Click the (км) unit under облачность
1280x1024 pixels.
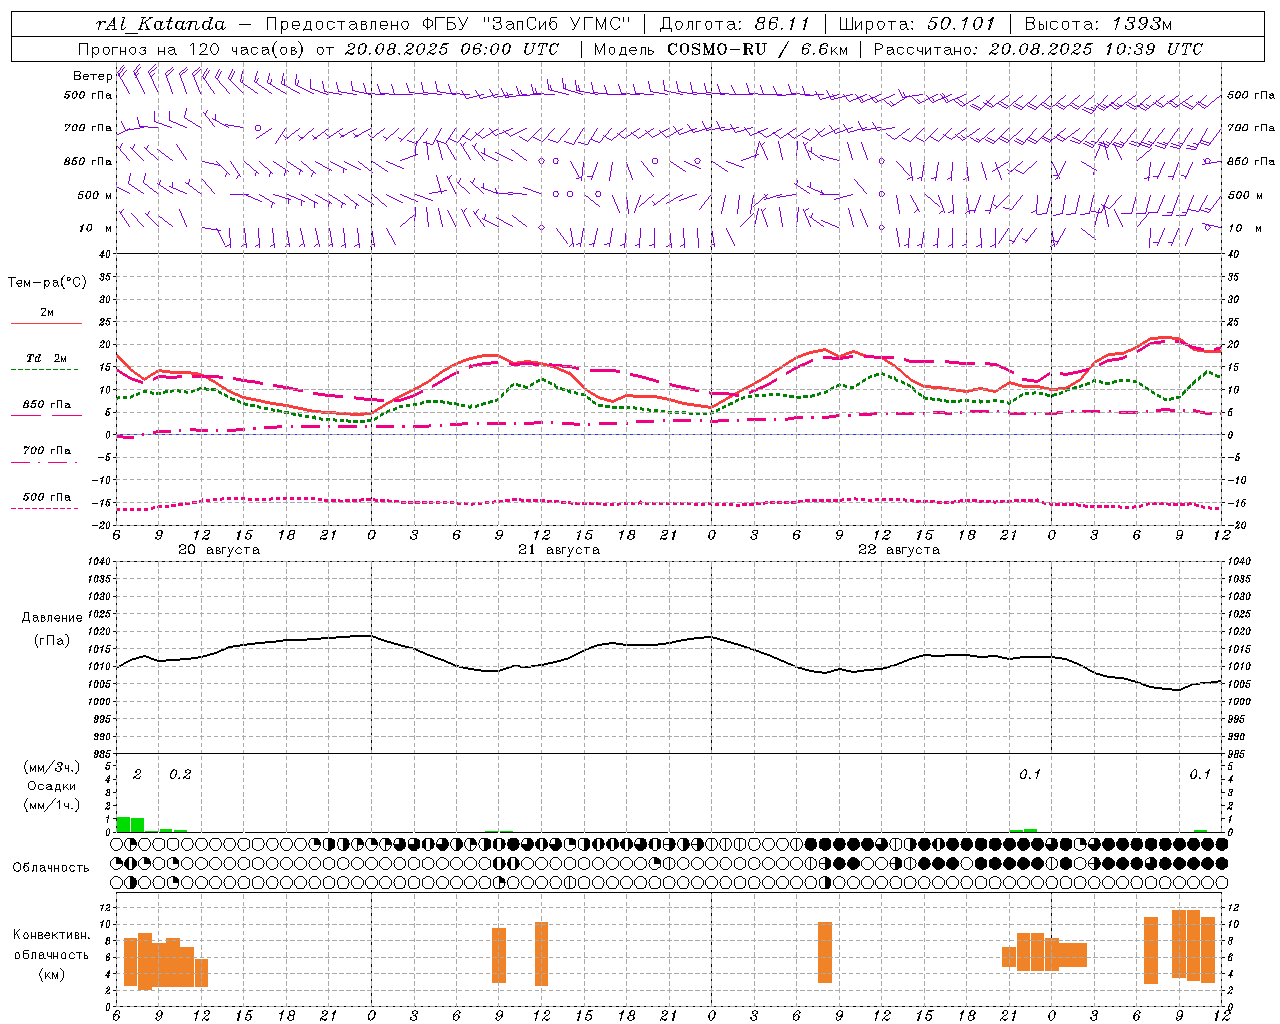(53, 974)
